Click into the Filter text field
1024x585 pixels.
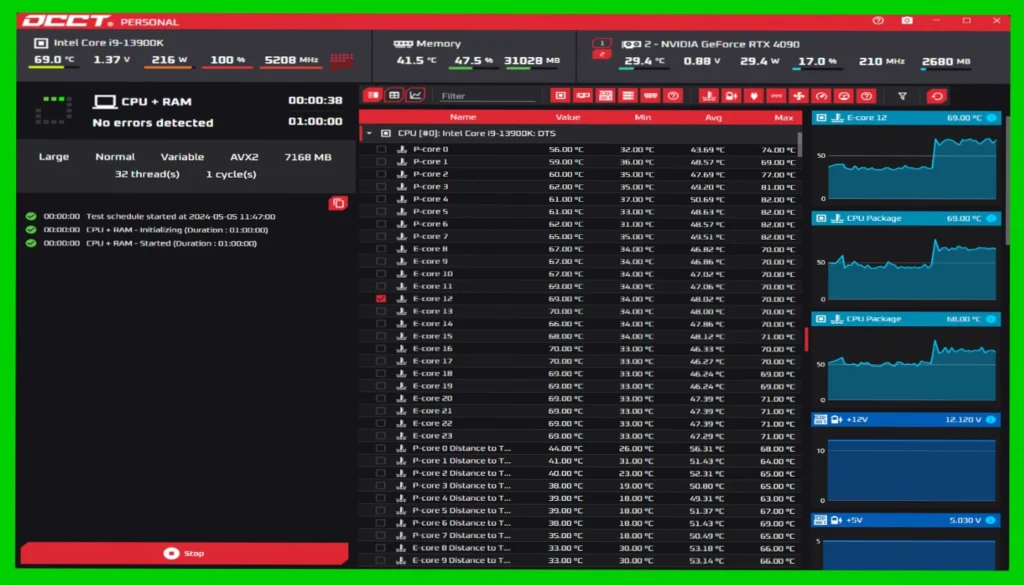[488, 96]
